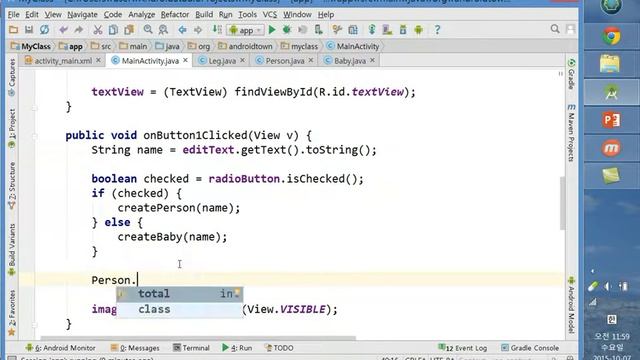
Task: Start debugging with the bug icon
Action: coord(287,30)
